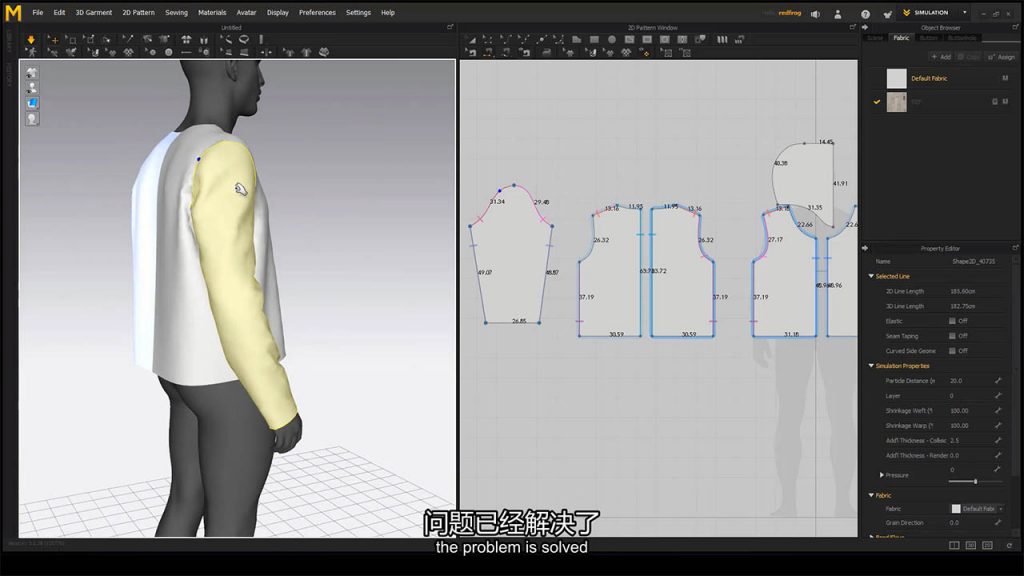Open the Avatar menu
The width and height of the screenshot is (1024, 576).
pyautogui.click(x=246, y=12)
